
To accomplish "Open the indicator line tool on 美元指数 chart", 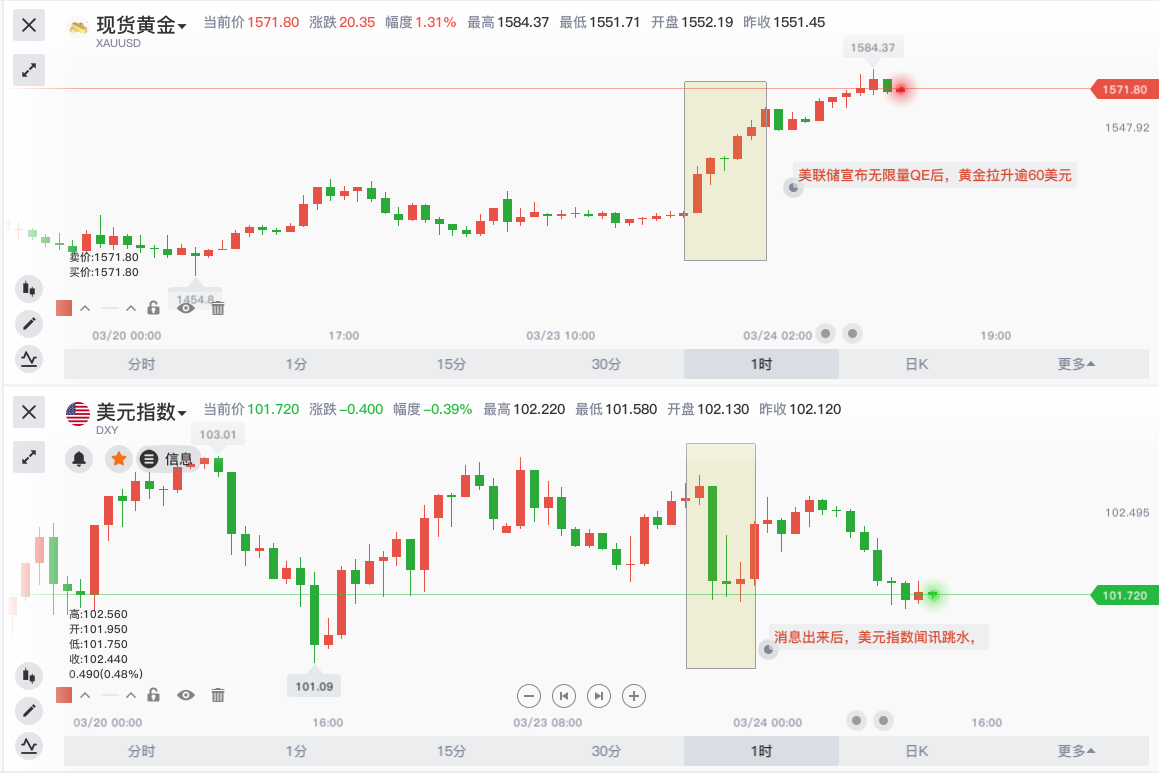I will 29,746.
